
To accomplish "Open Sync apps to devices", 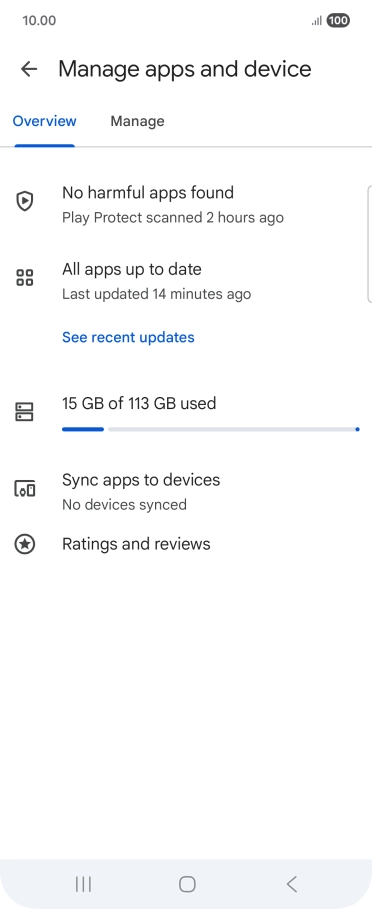I will (186, 491).
